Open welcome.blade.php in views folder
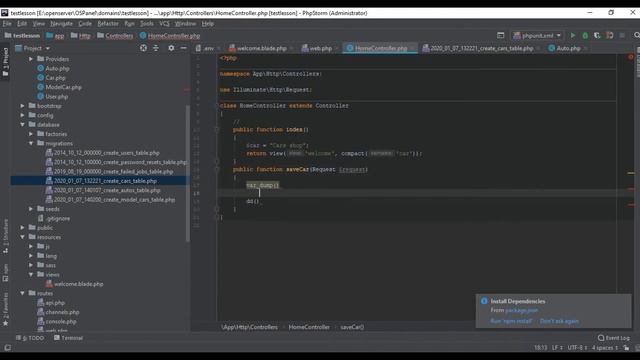This screenshot has height=360, width=640. coord(74,284)
